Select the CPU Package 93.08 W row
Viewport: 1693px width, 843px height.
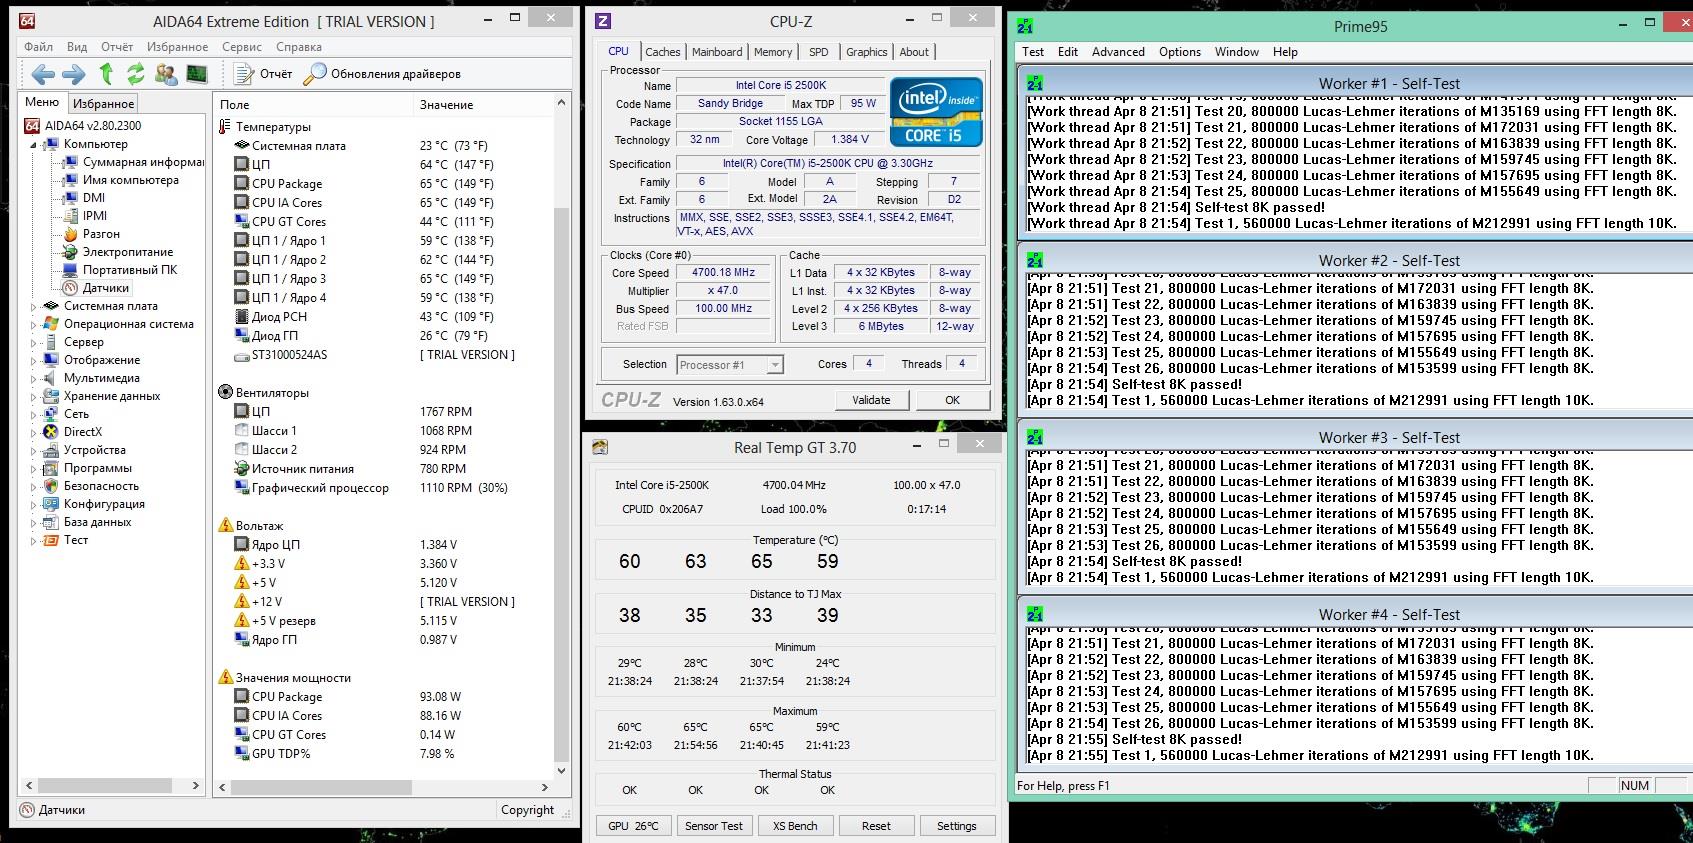click(384, 697)
